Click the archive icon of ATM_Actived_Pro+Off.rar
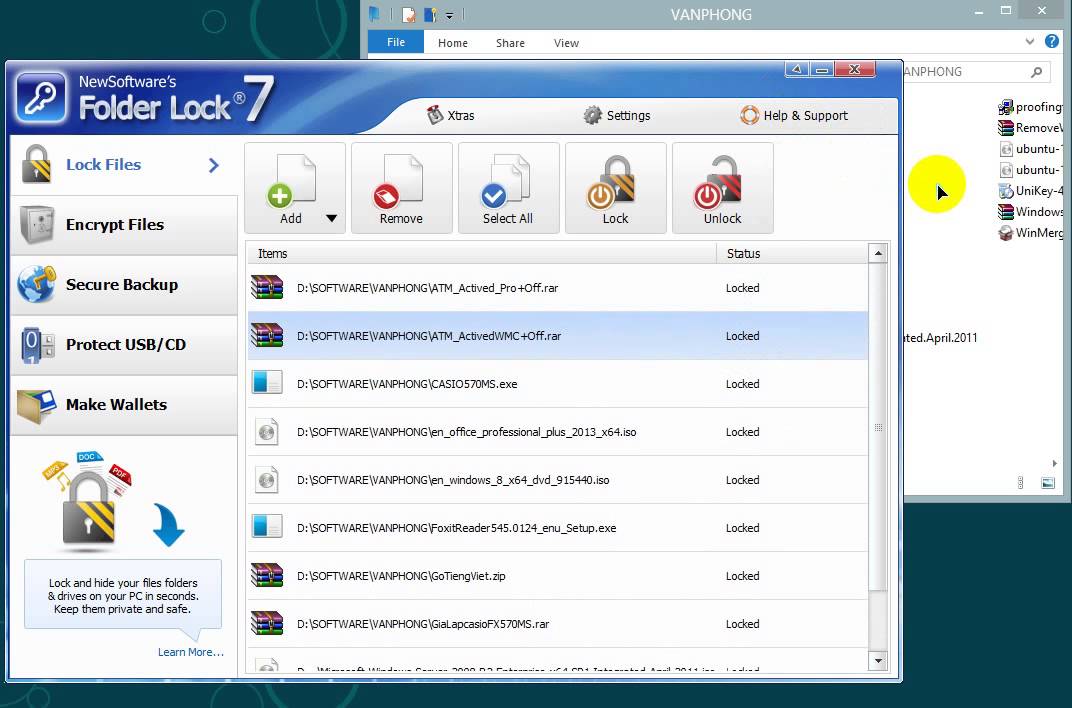1072x708 pixels. pos(267,287)
